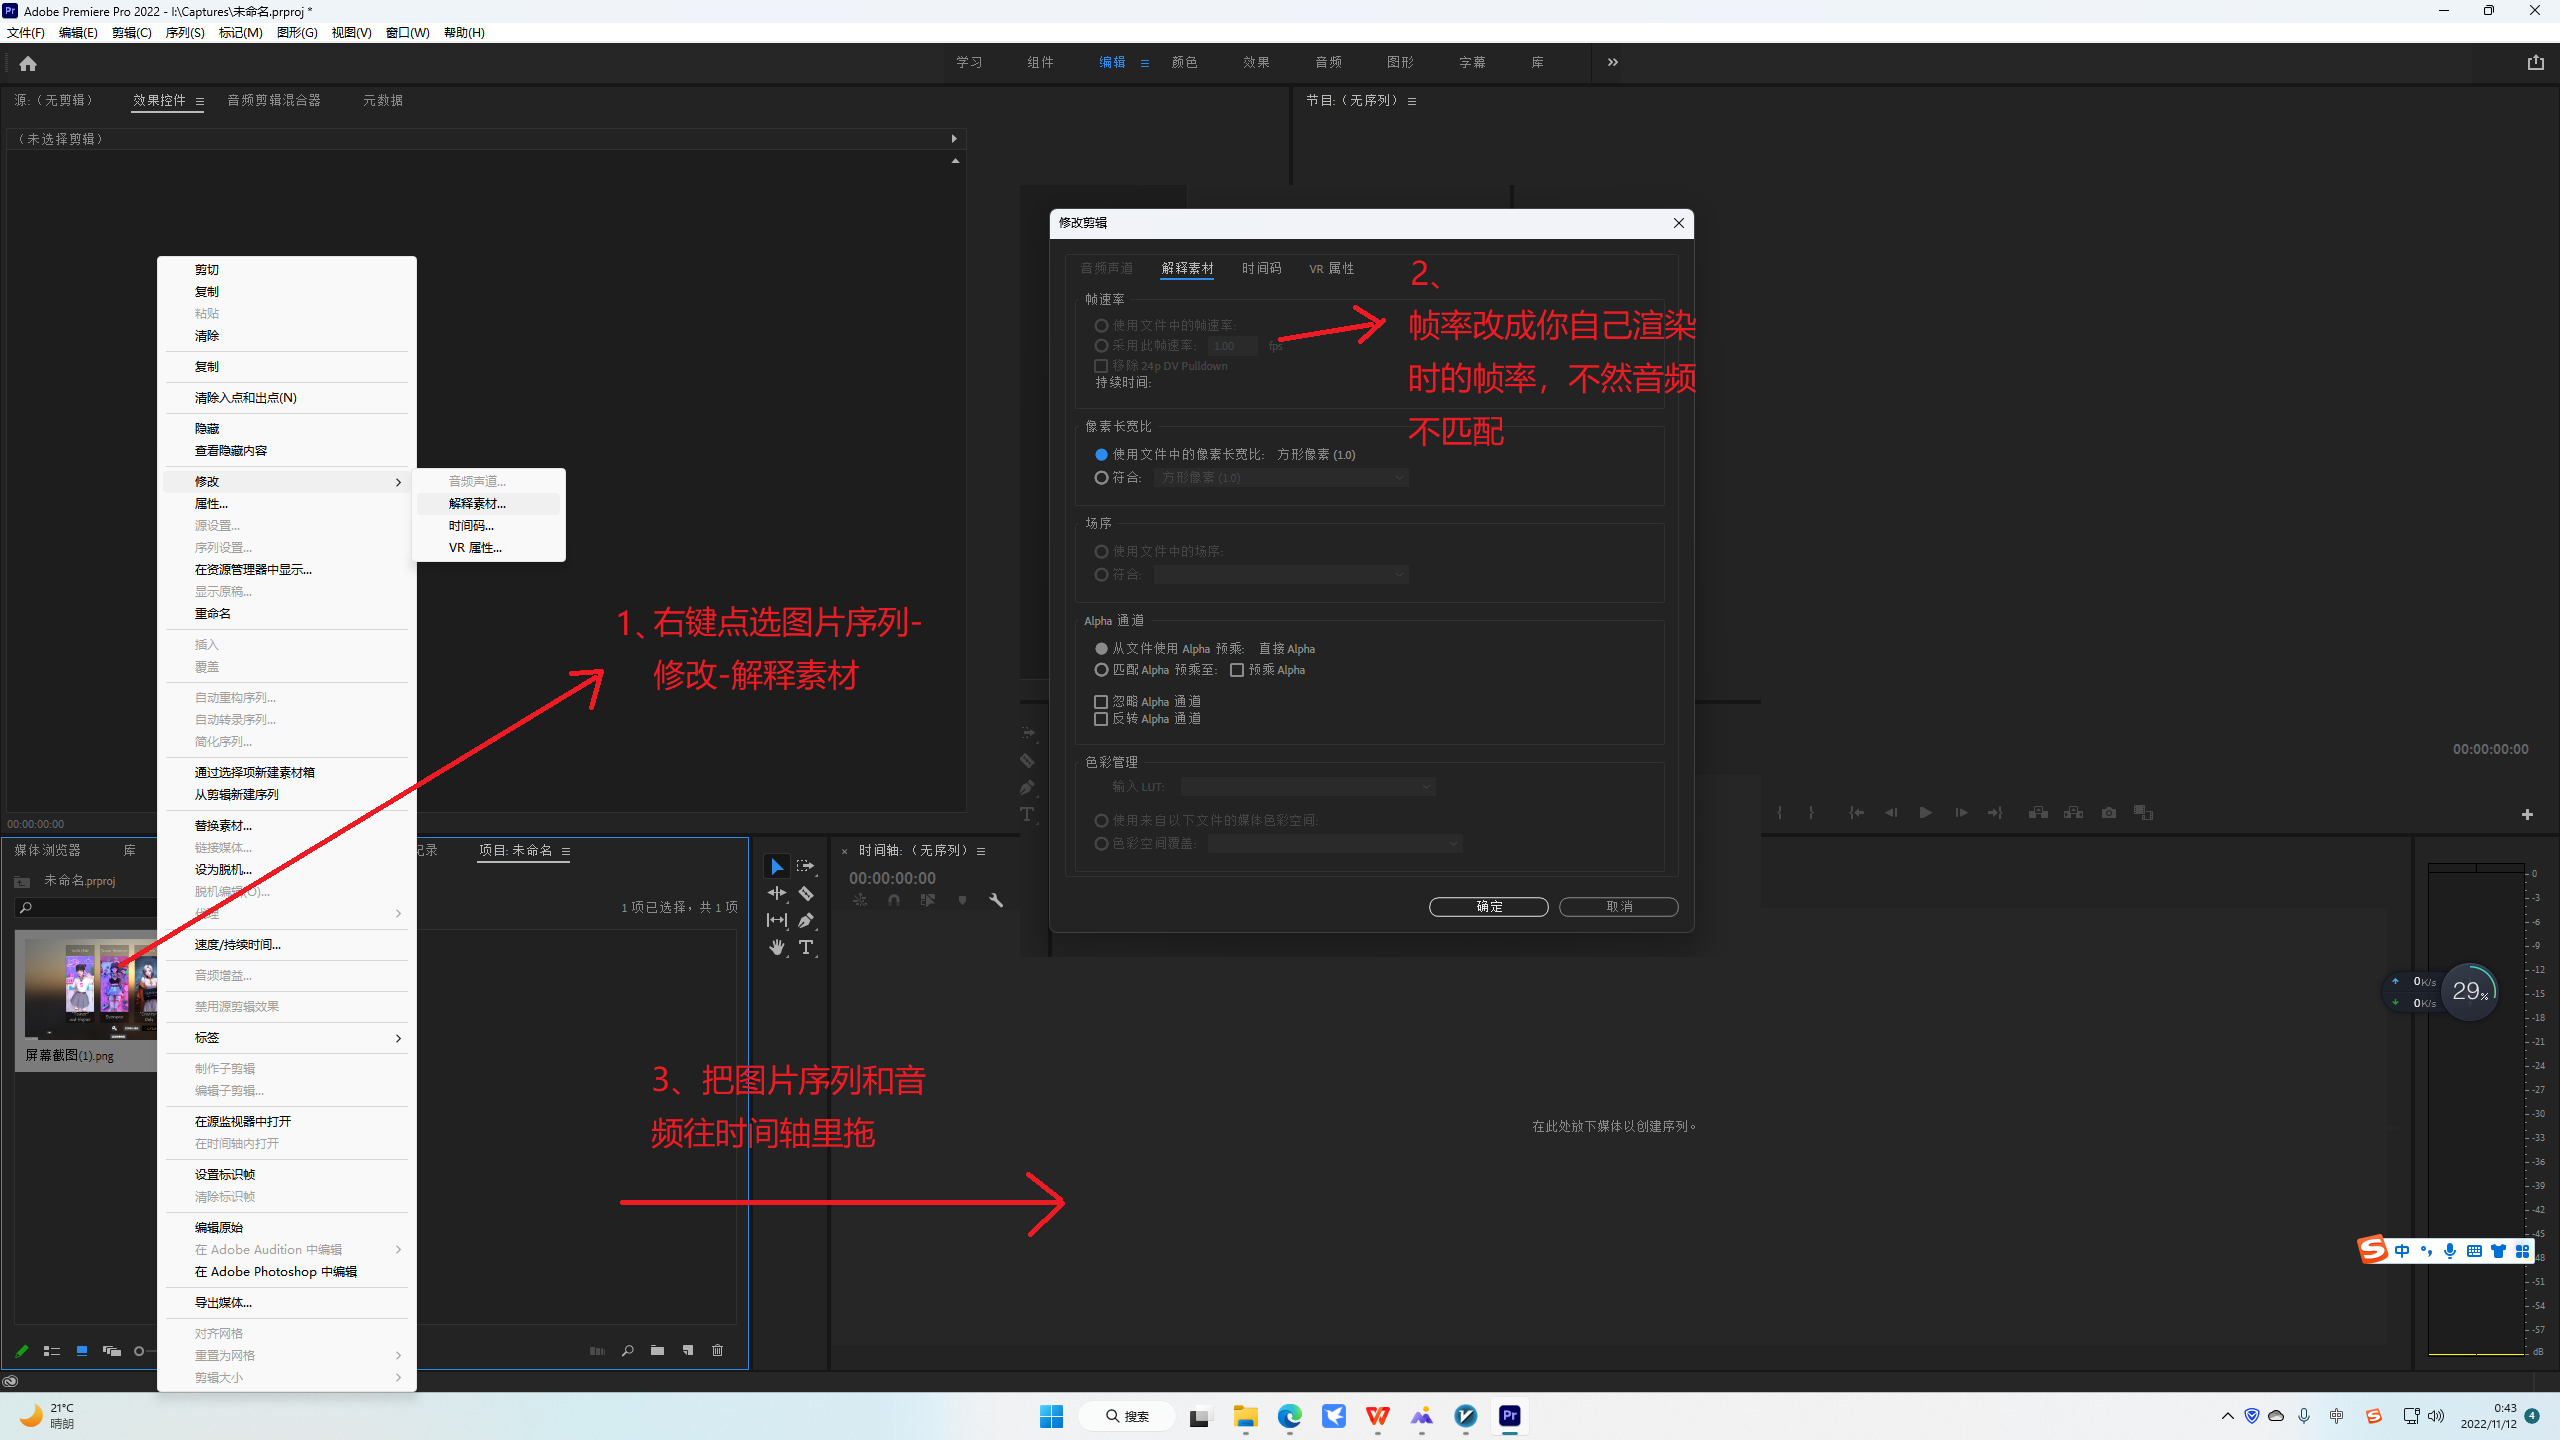Select the Hand tool
Image resolution: width=2560 pixels, height=1440 pixels.
coord(776,947)
